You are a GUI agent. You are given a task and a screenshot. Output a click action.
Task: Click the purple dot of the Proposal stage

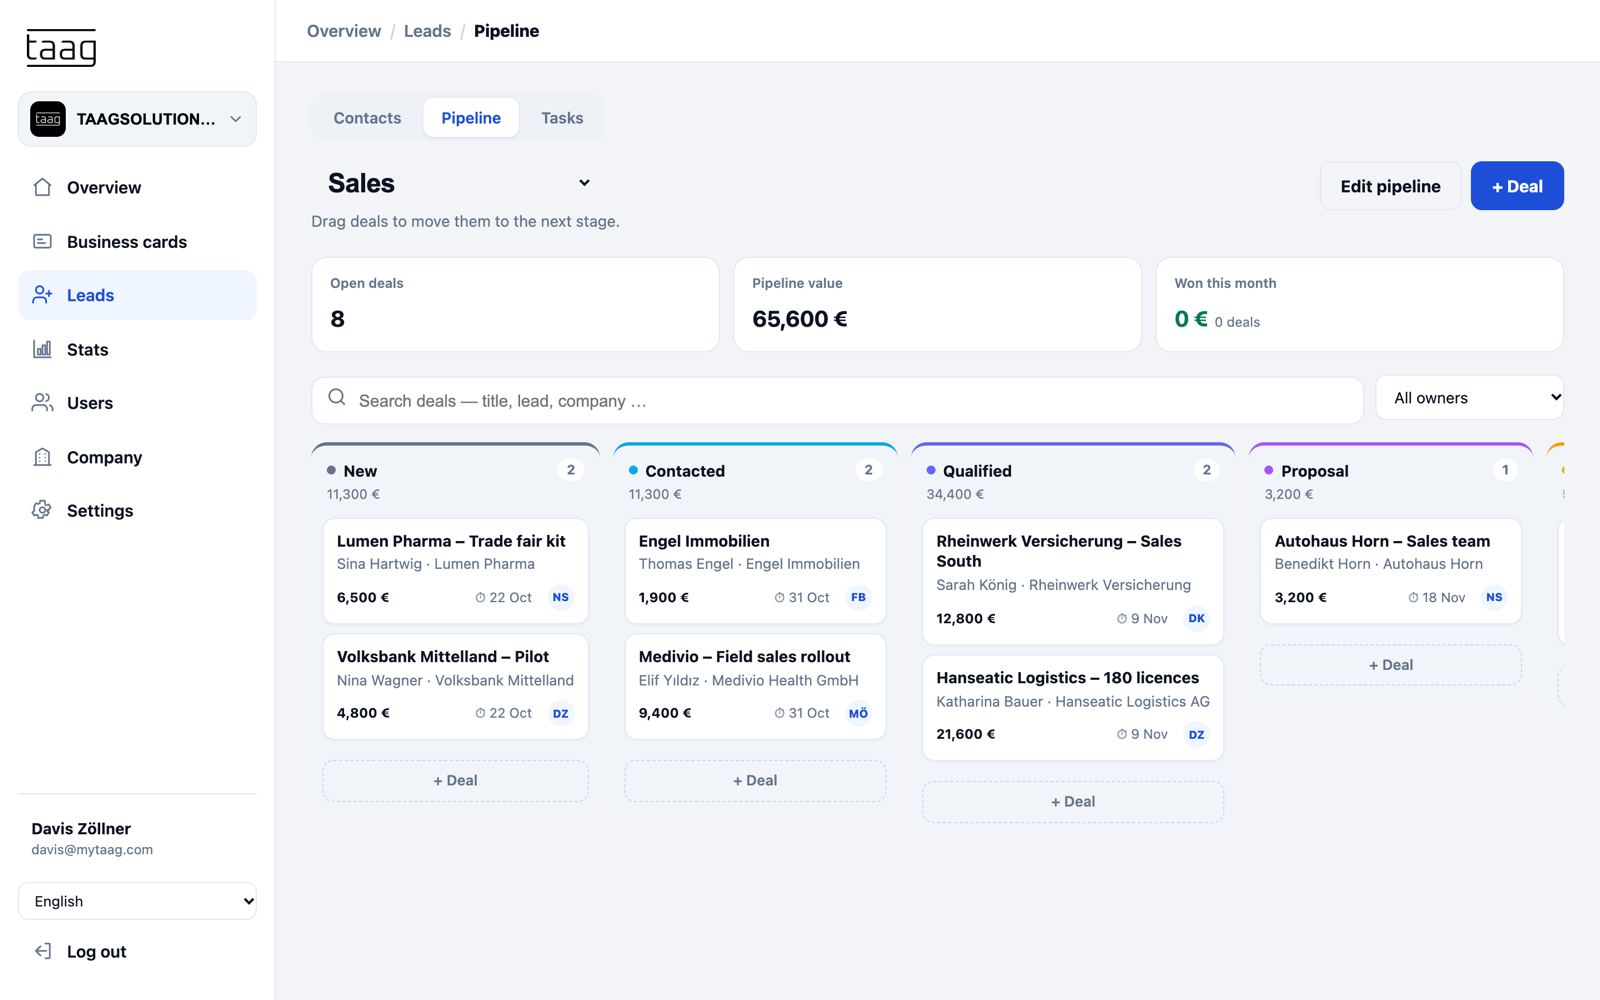pyautogui.click(x=1269, y=470)
